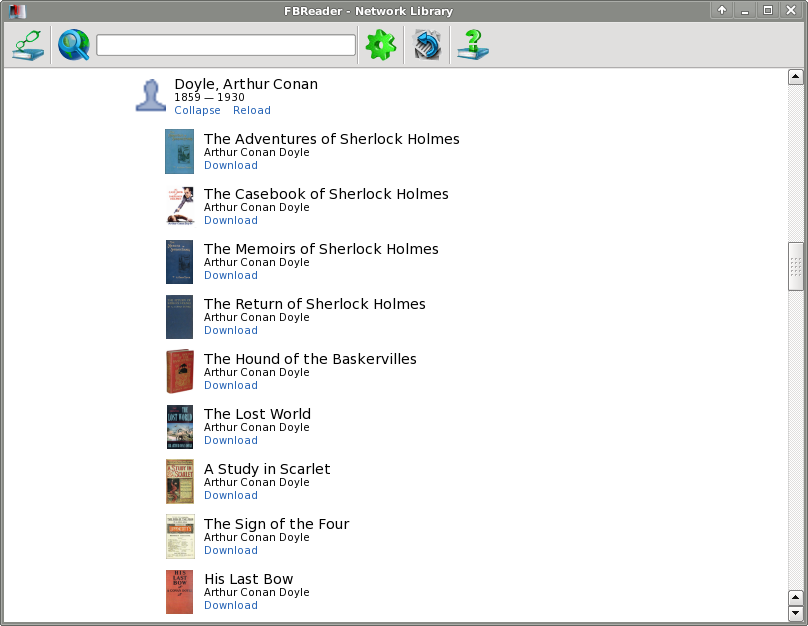Click The Casebook of Sherlock Holmes cover

(x=180, y=207)
